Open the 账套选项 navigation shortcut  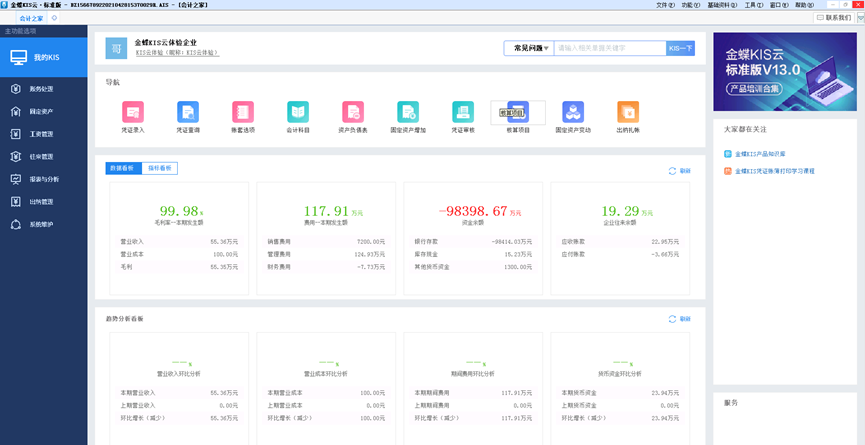pyautogui.click(x=243, y=117)
